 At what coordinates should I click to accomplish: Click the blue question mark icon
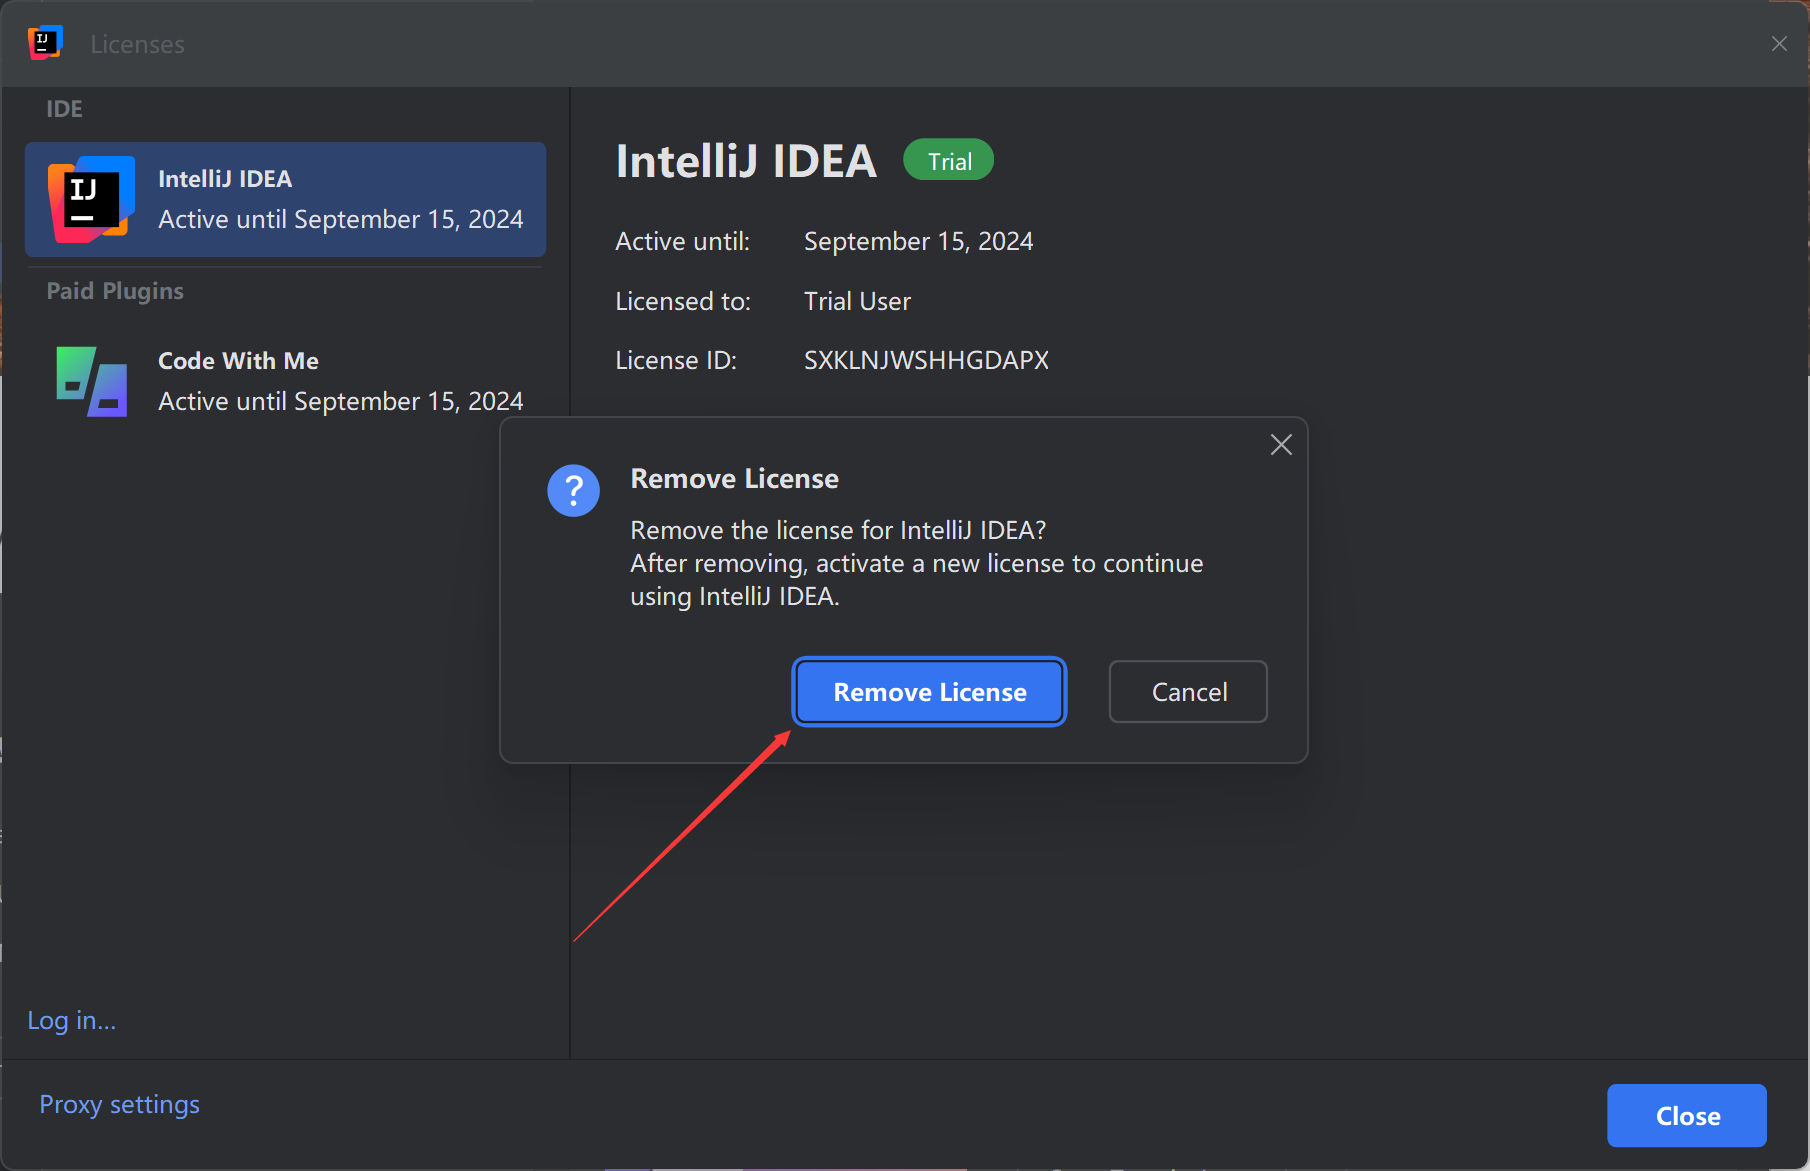(x=573, y=491)
